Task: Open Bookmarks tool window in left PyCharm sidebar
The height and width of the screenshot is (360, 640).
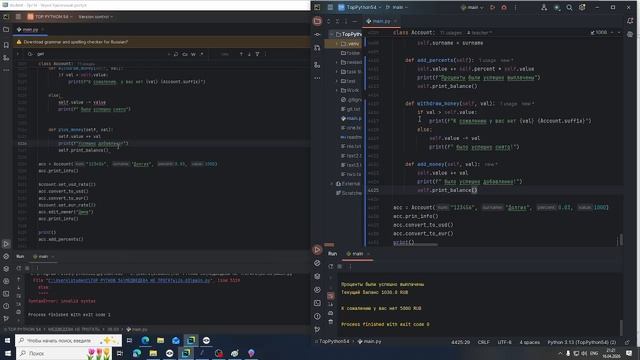Action: (x=6, y=45)
